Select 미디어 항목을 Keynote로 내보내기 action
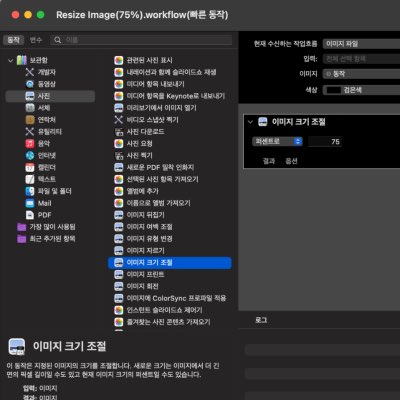The image size is (400, 400). [170, 96]
